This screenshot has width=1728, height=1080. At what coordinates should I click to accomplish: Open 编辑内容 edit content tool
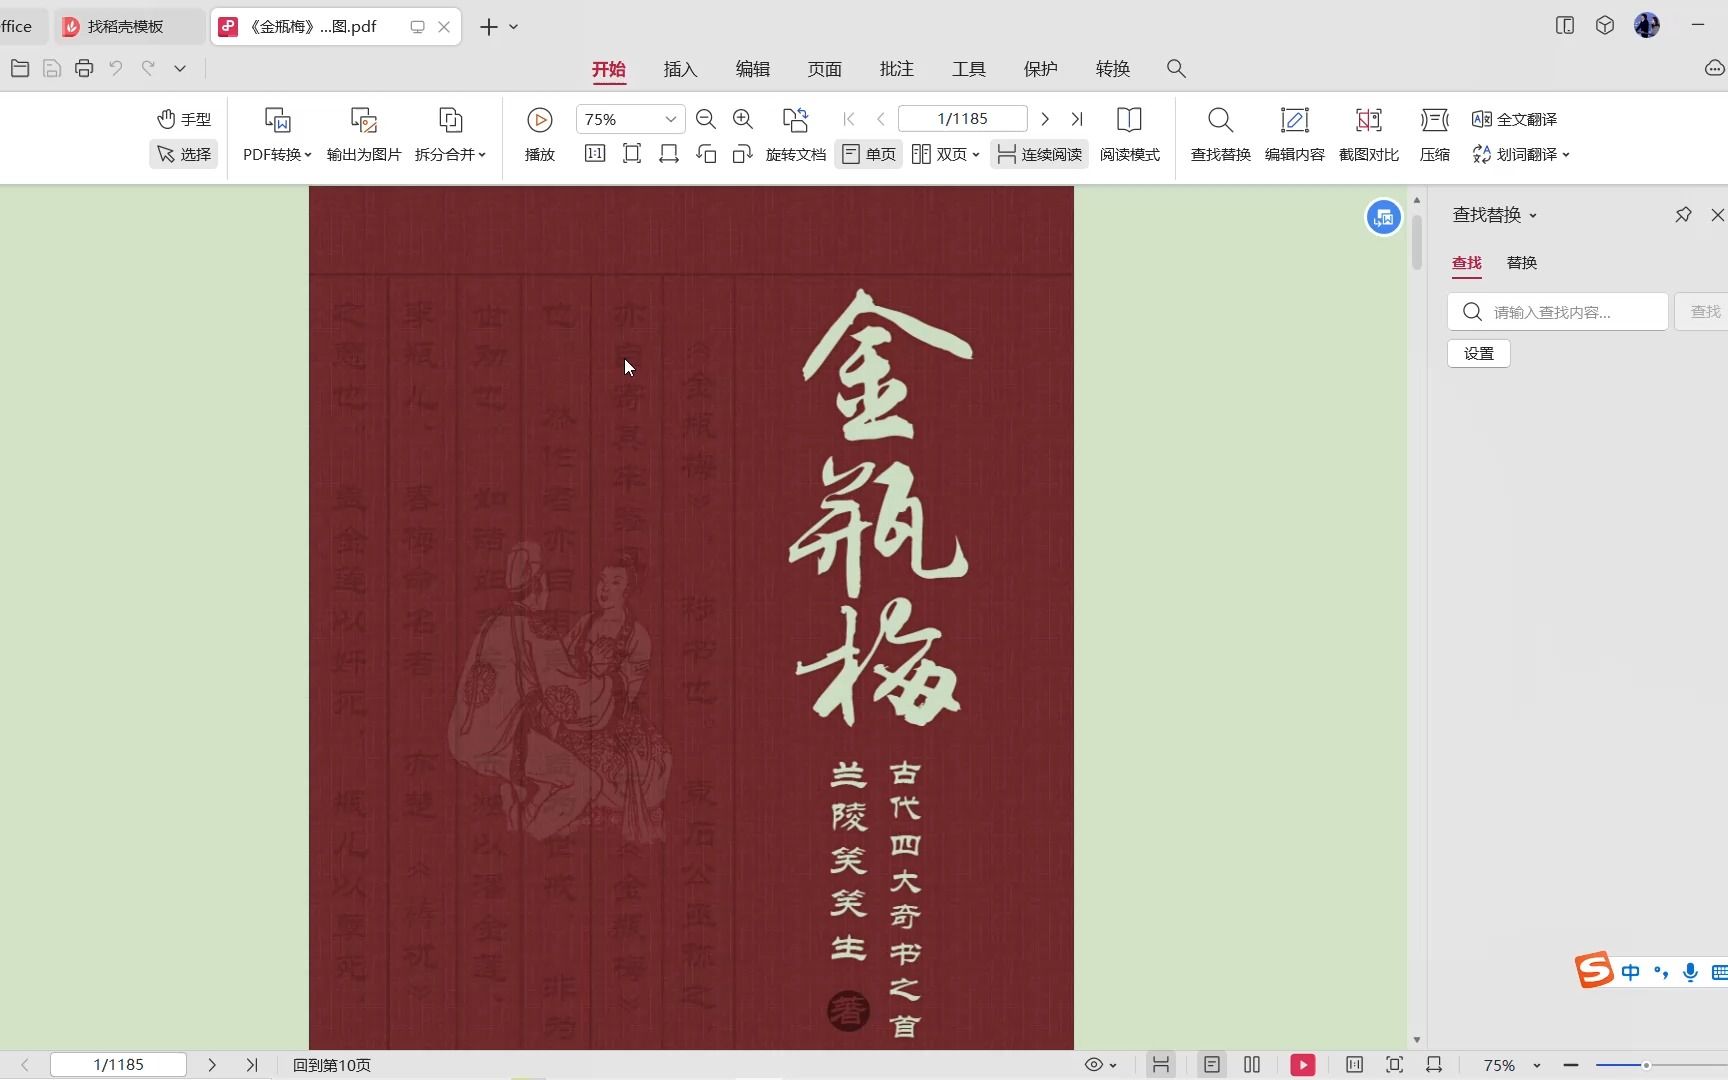point(1295,134)
